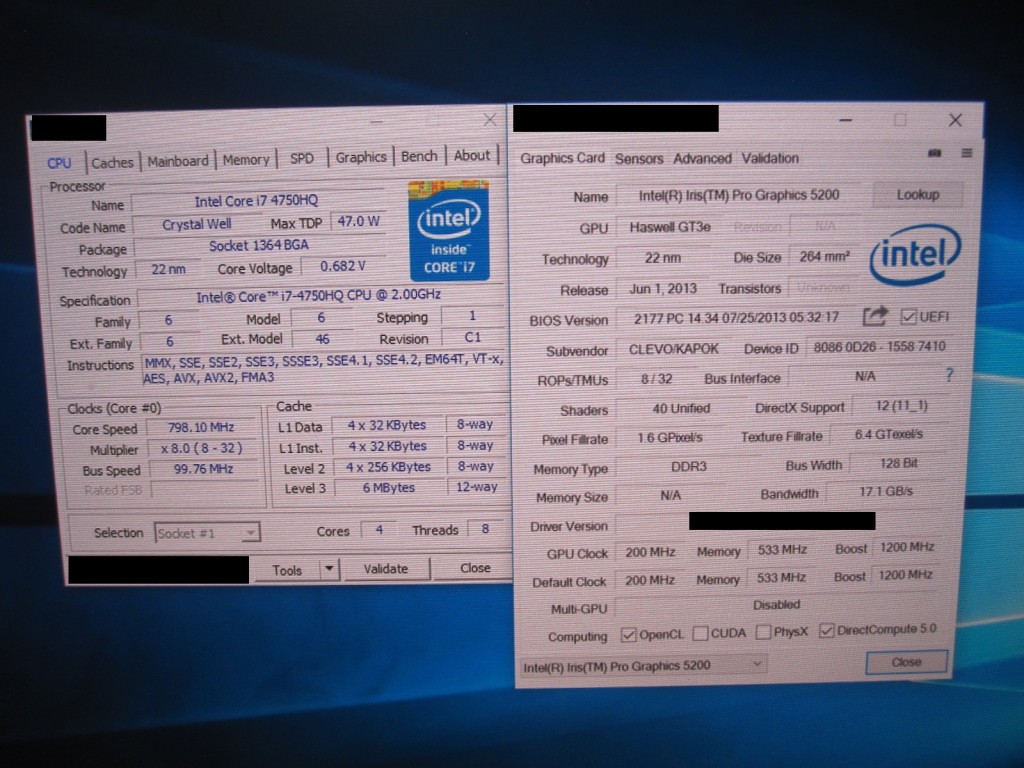
Task: Click the Multiplier value x 8.0
Action: coord(202,448)
